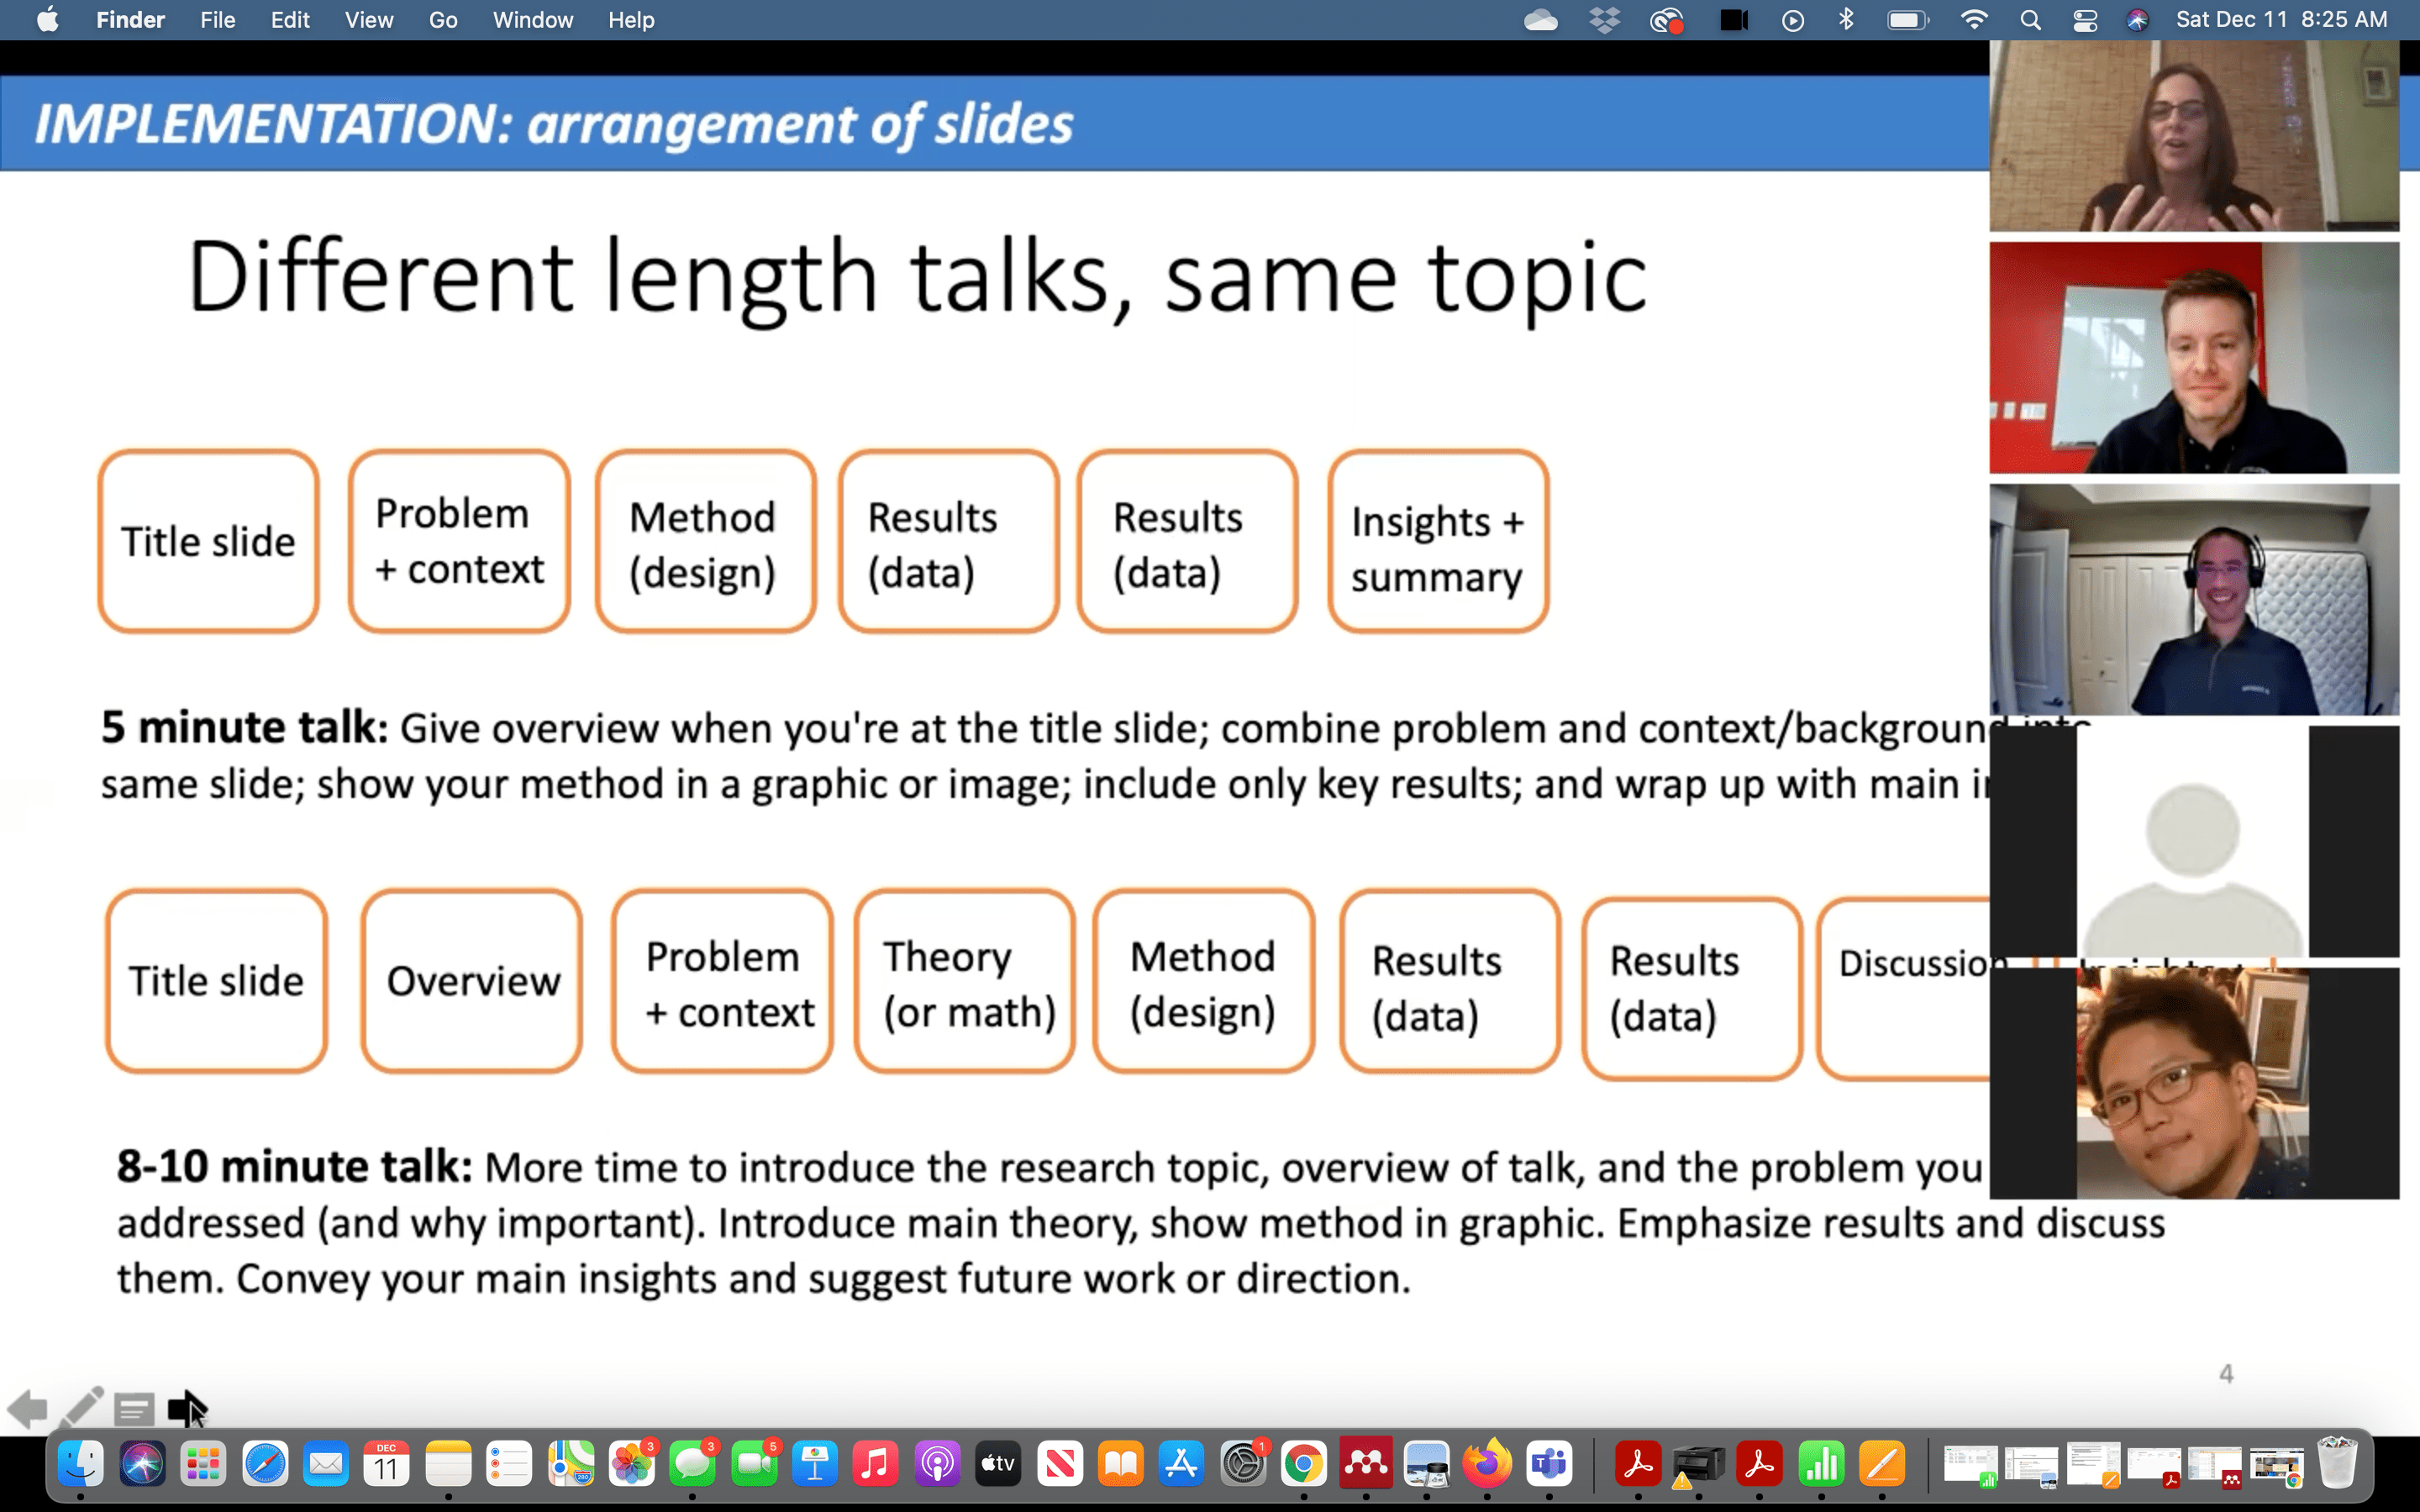
Task: Open the printer queue dock icon
Action: [x=1698, y=1465]
